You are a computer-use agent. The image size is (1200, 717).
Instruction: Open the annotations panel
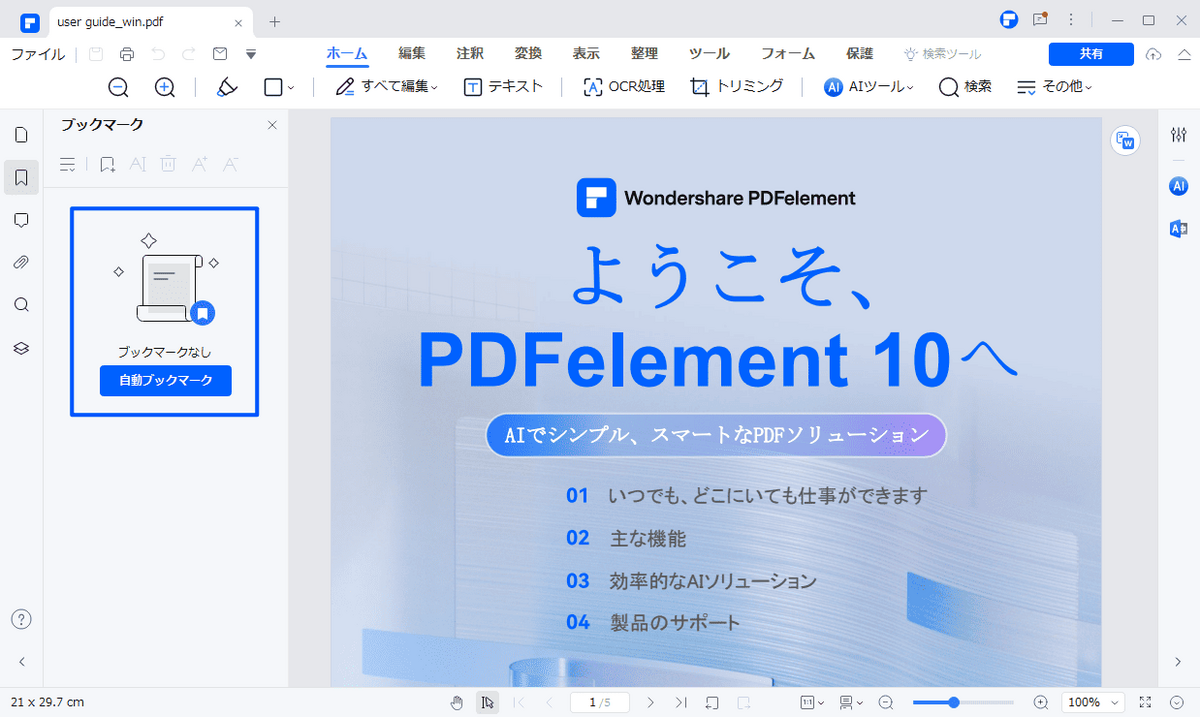click(x=21, y=220)
